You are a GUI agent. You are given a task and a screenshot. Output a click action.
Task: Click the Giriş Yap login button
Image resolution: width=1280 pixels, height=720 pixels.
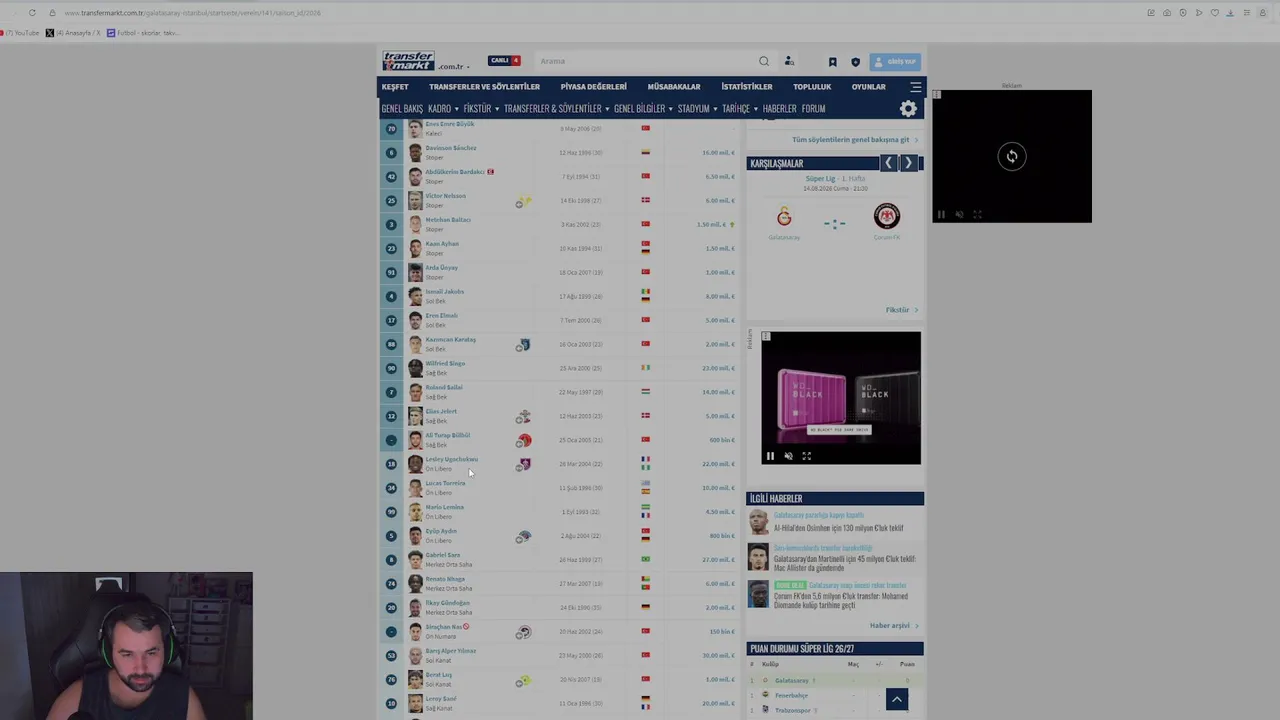[x=895, y=62]
